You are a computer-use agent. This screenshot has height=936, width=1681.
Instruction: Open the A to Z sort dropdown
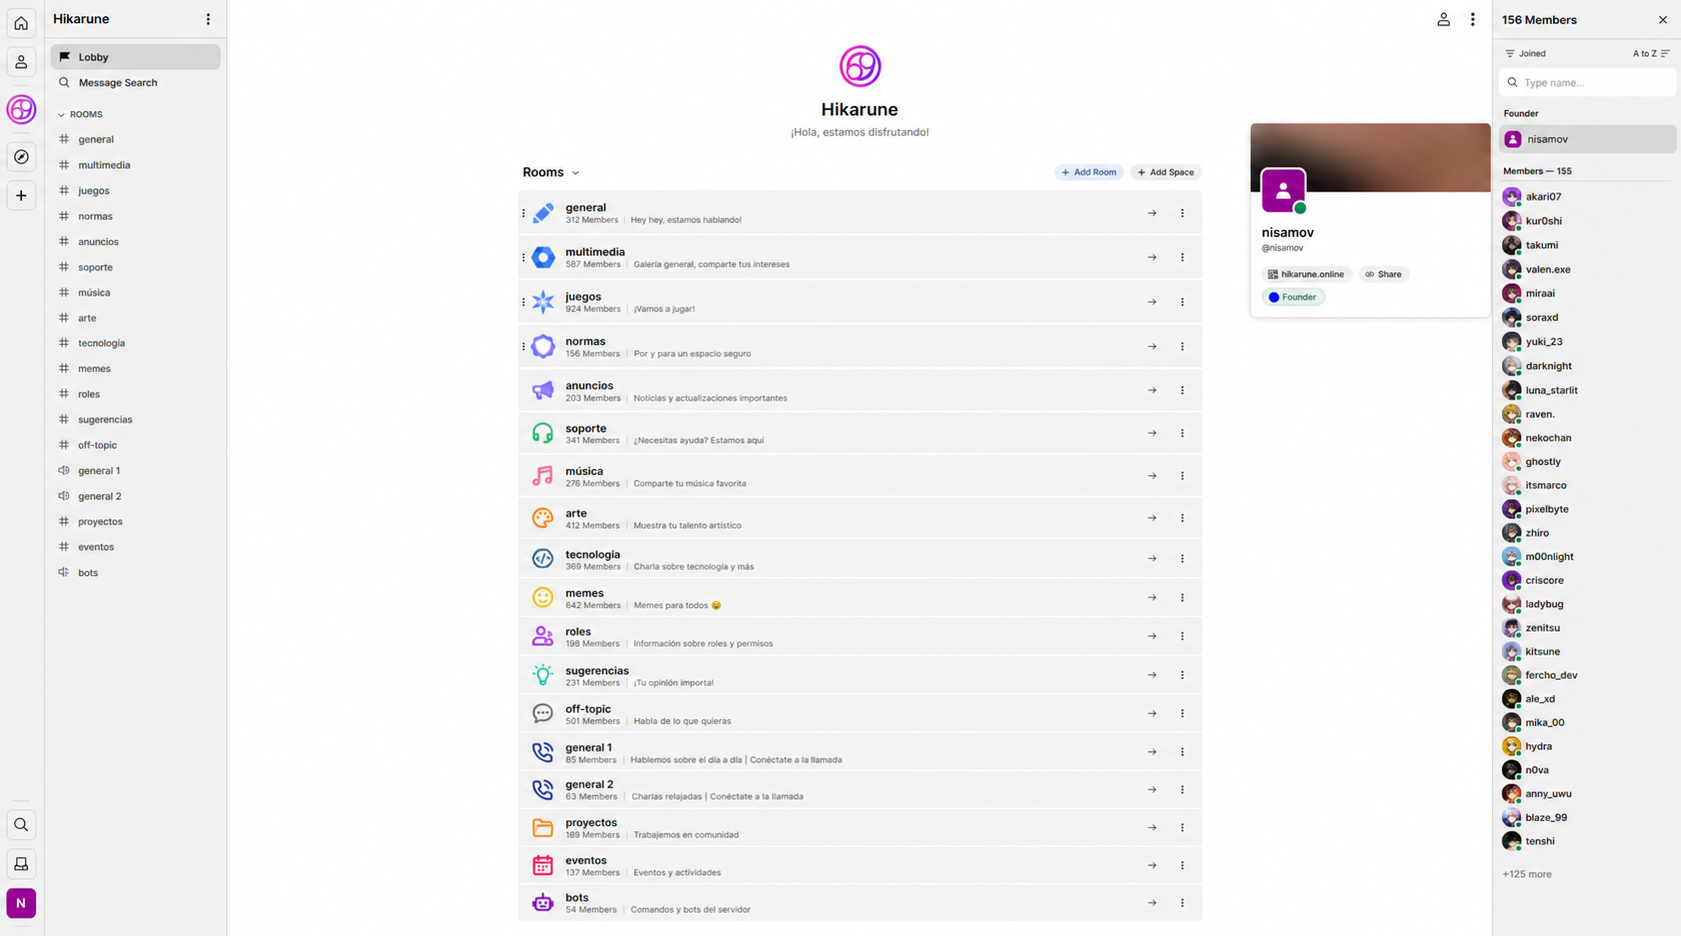[1651, 54]
